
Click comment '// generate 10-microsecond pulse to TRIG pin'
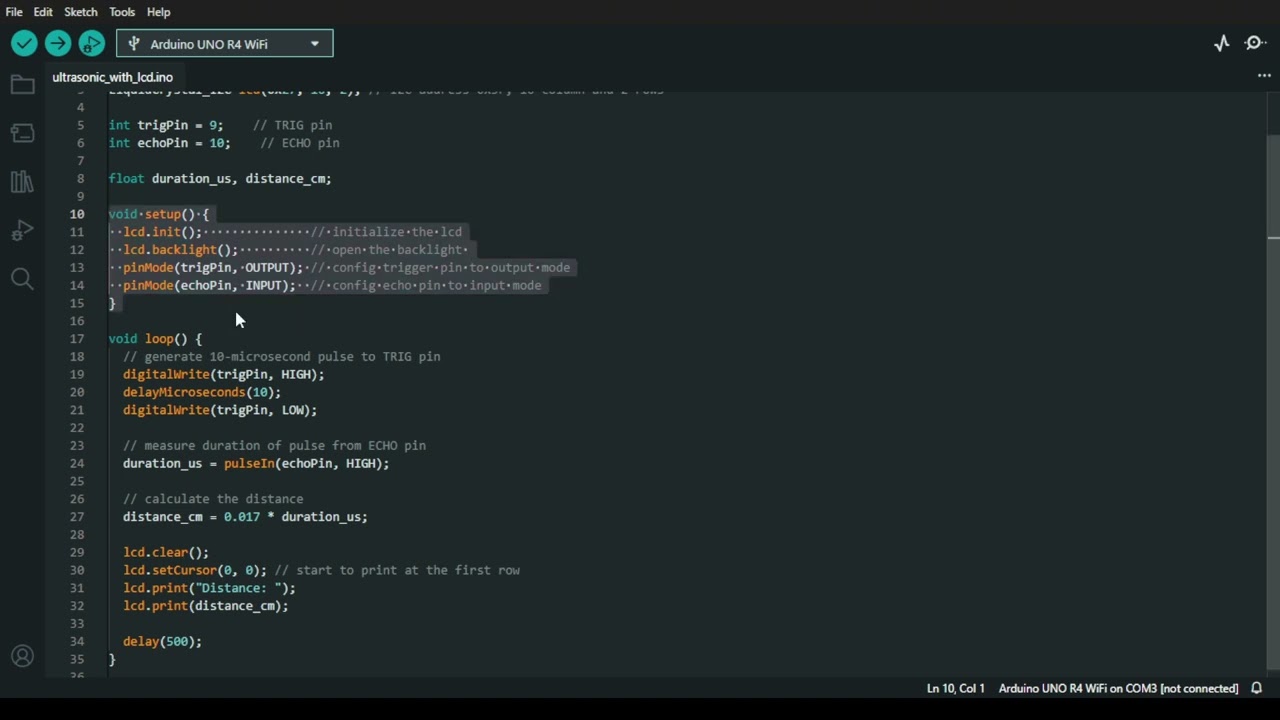click(282, 357)
